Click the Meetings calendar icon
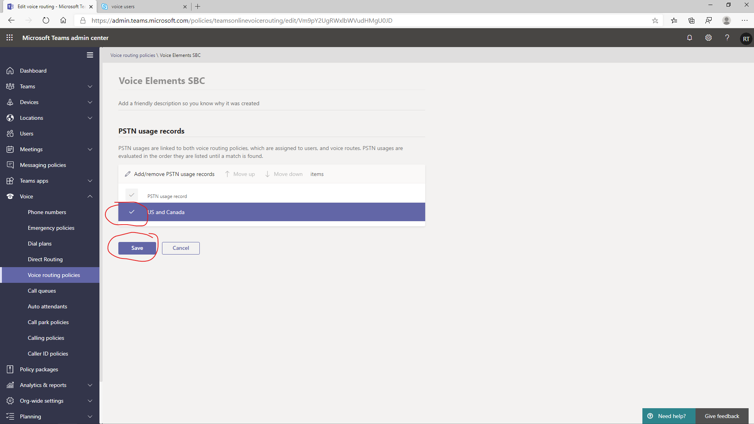 click(x=10, y=149)
